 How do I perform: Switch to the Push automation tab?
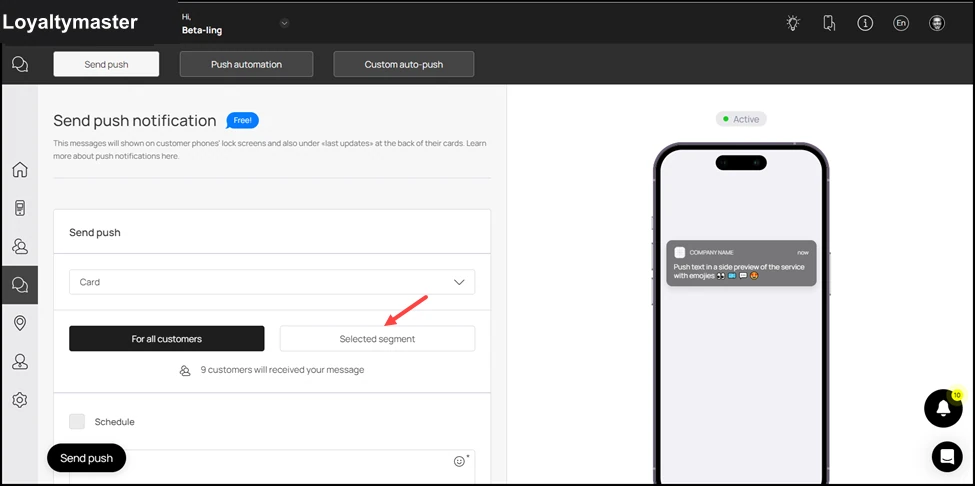pyautogui.click(x=246, y=64)
